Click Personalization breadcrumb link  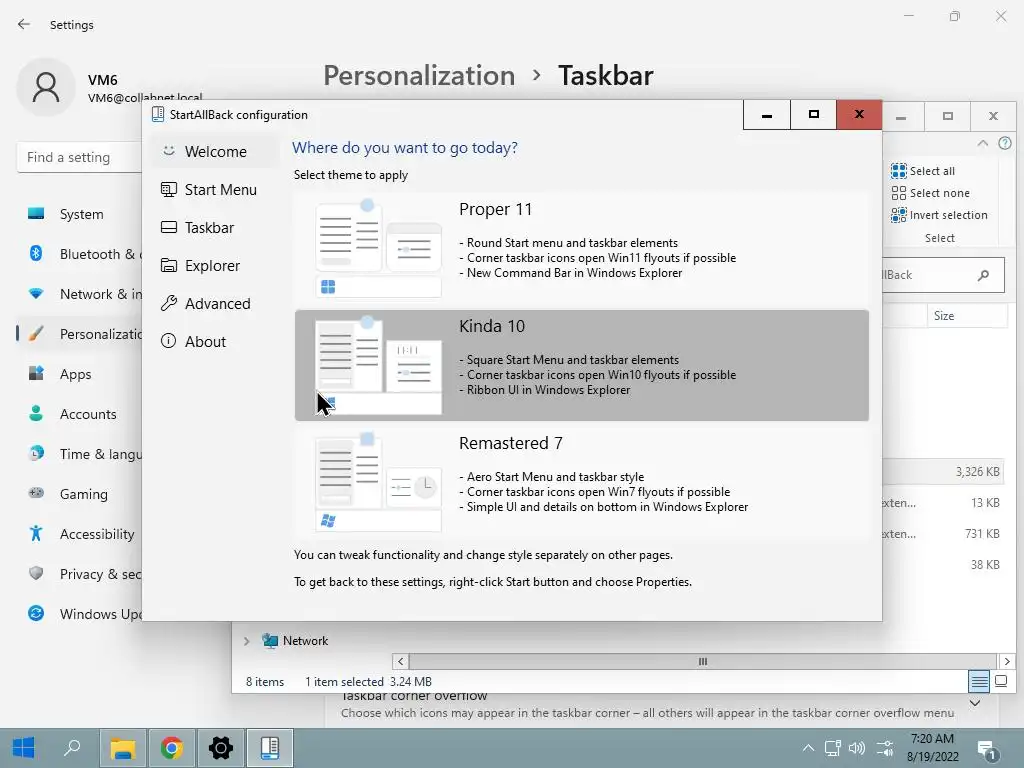419,76
